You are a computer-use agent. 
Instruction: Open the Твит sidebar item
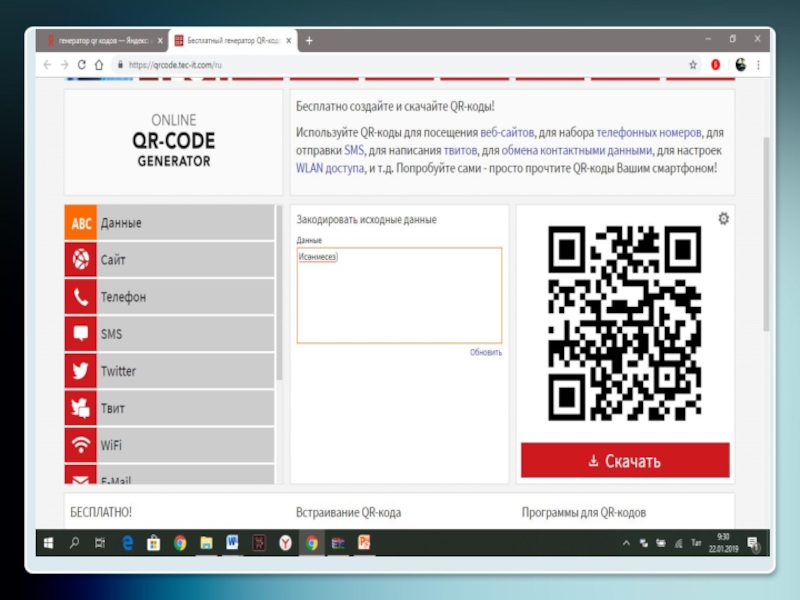170,408
